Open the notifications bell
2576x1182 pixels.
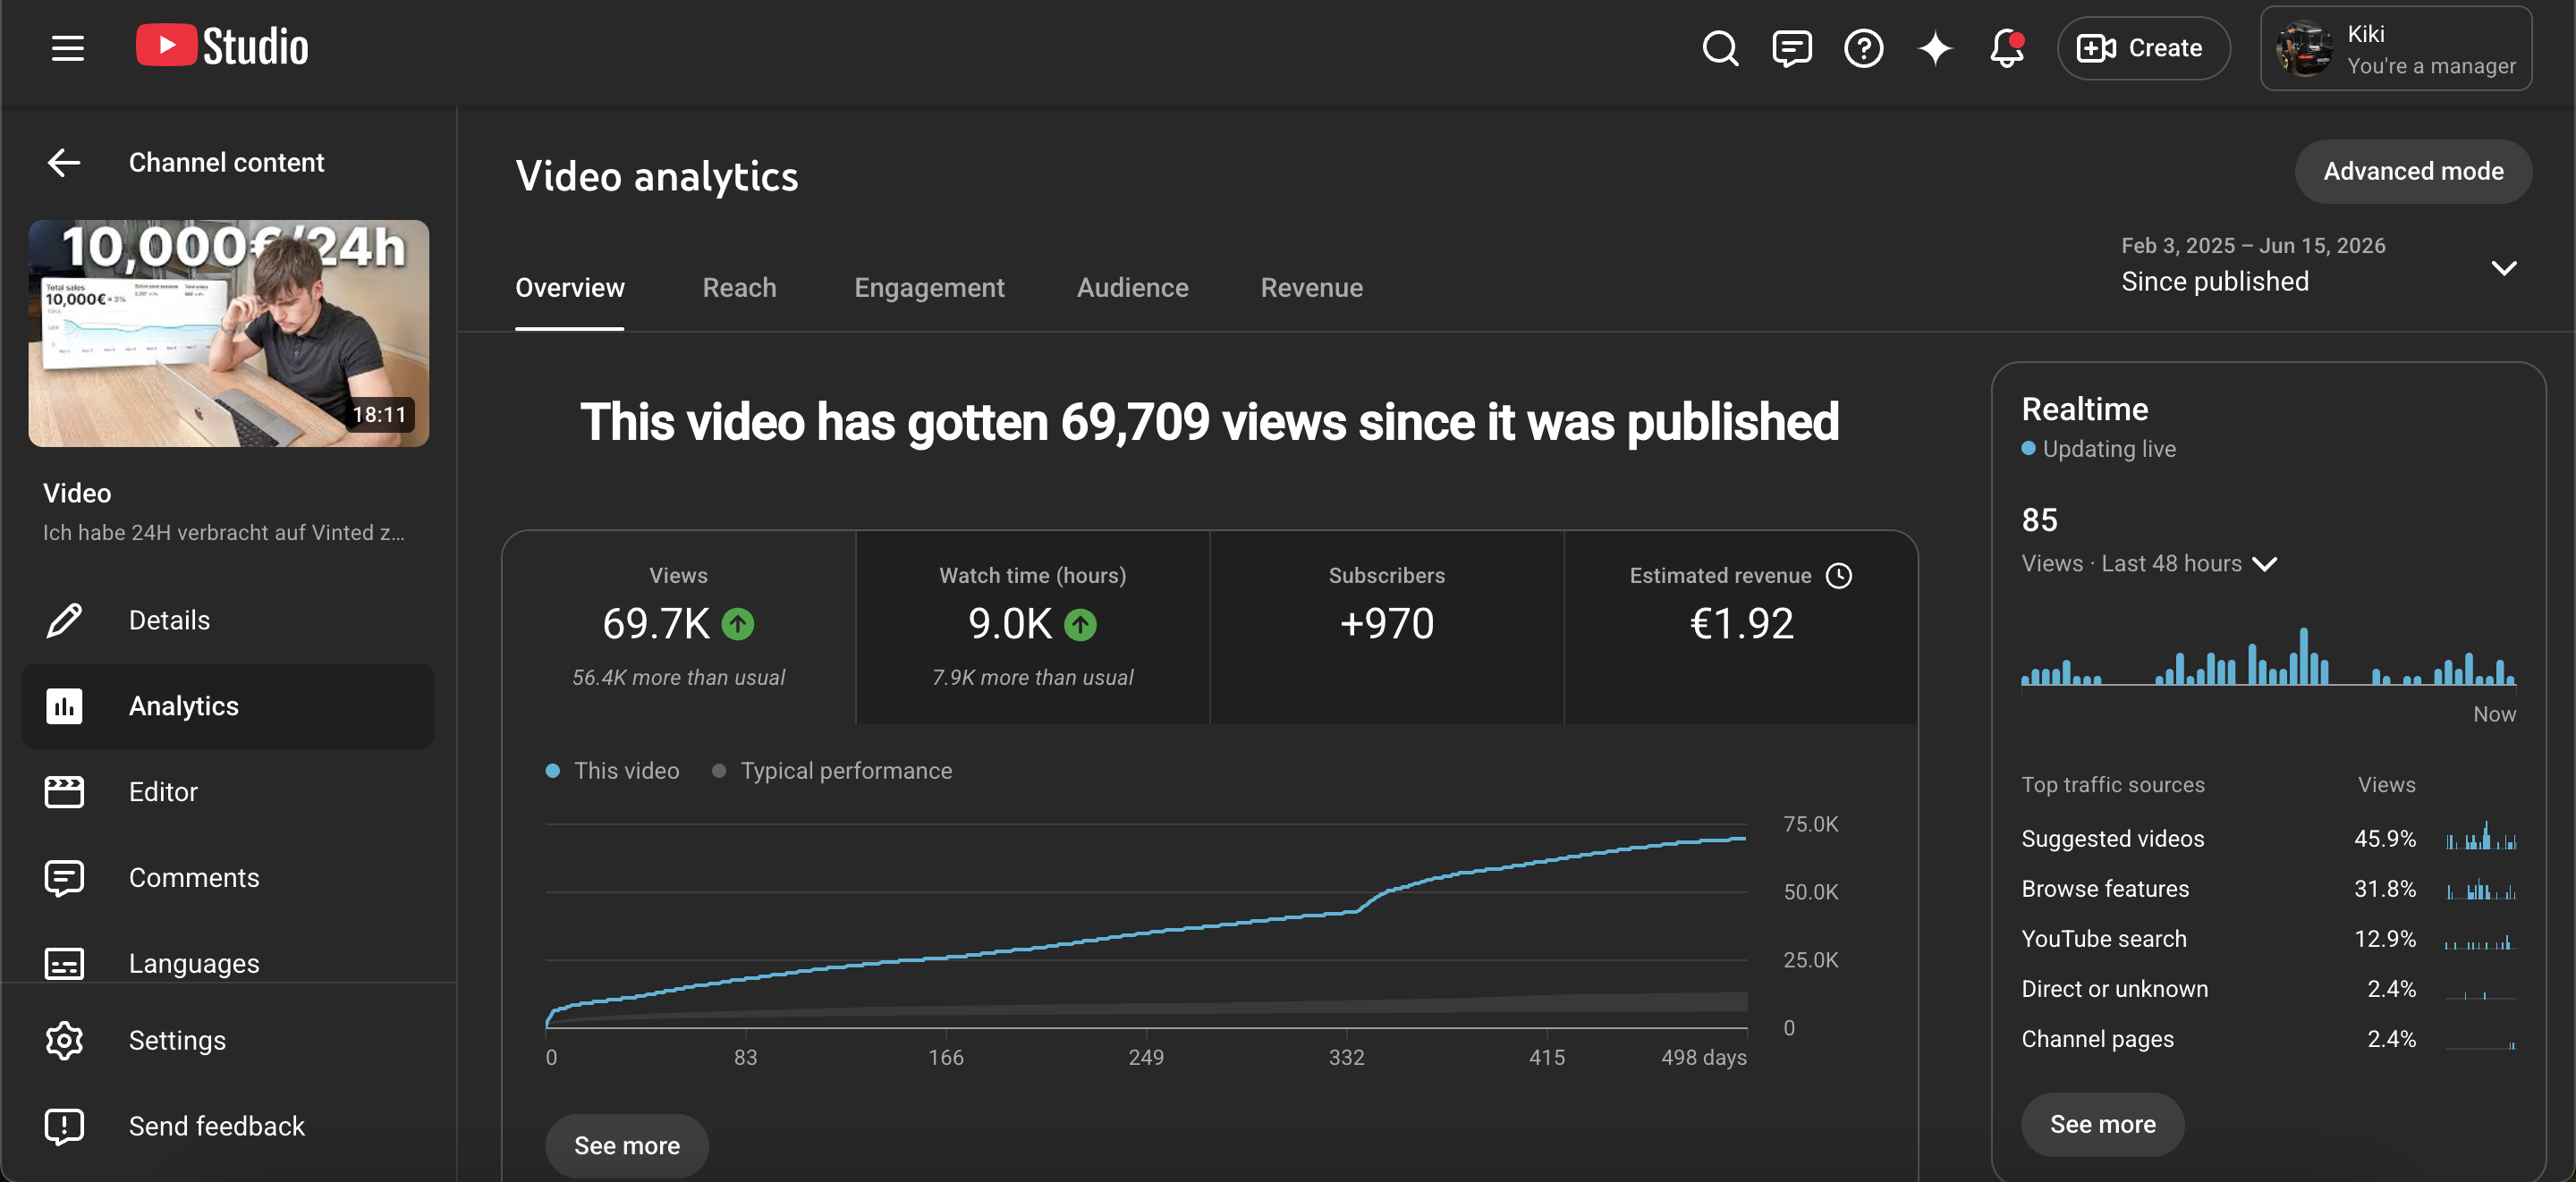2007,48
